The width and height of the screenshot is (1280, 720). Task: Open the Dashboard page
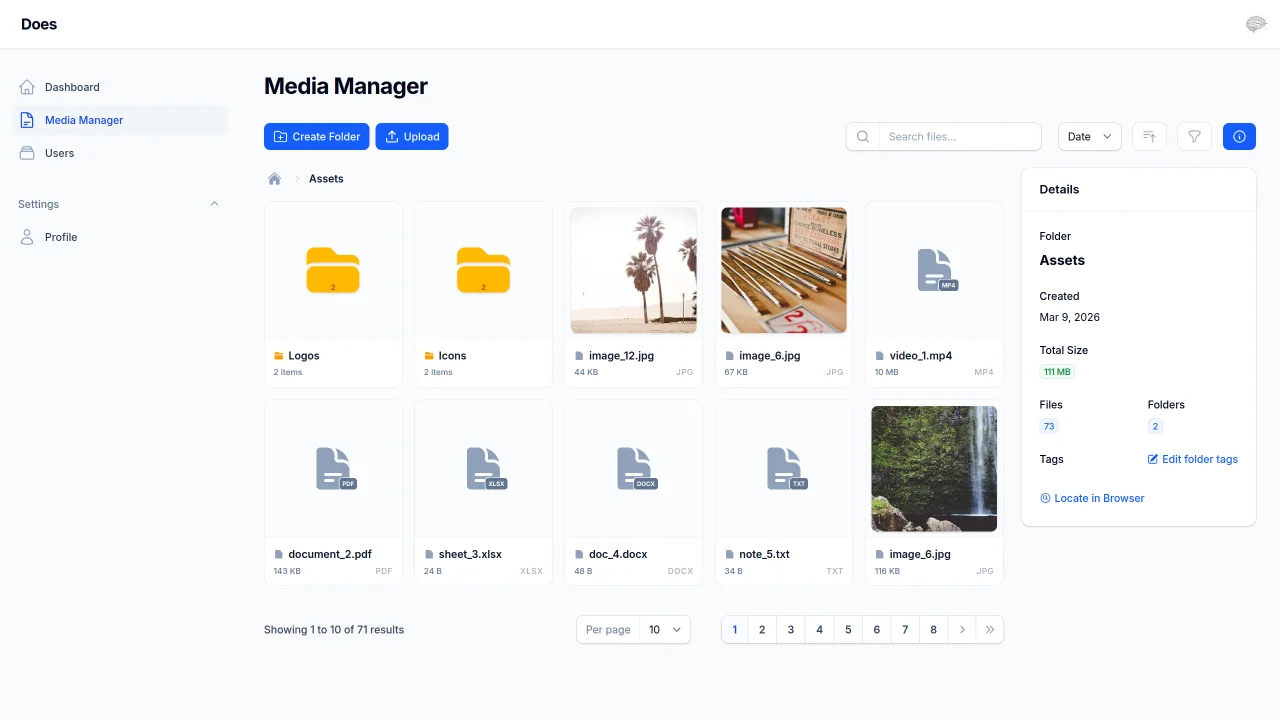pos(71,87)
